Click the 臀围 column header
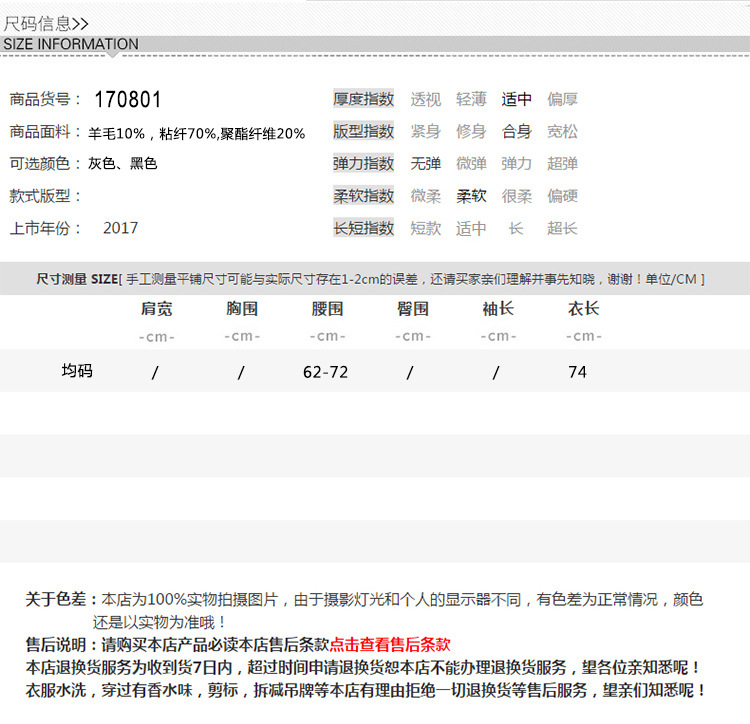This screenshot has height=724, width=750. tap(413, 309)
